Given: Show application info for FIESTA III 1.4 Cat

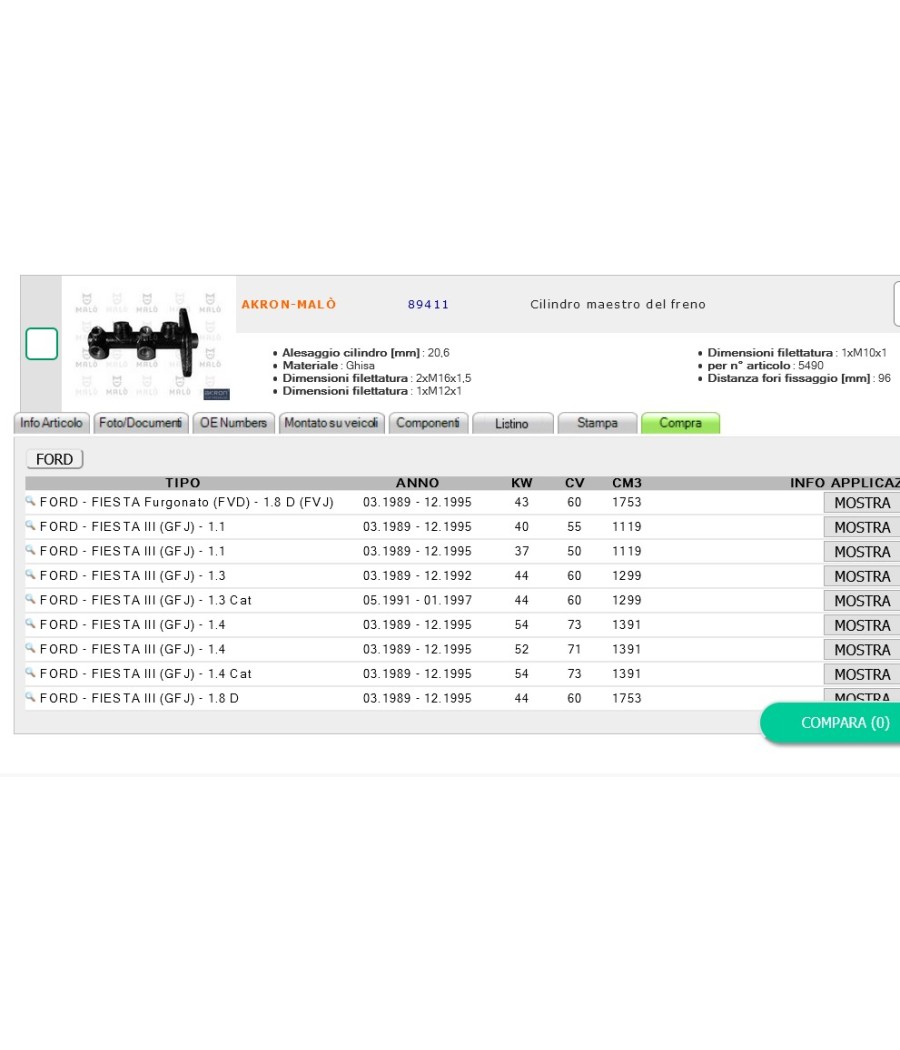Looking at the screenshot, I should (x=862, y=674).
